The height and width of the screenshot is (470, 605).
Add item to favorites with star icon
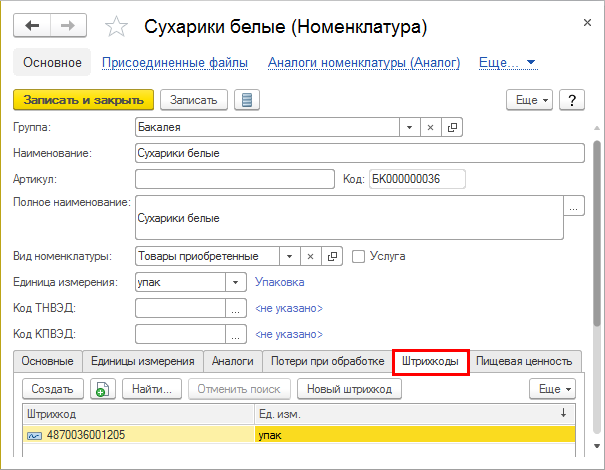pos(116,26)
